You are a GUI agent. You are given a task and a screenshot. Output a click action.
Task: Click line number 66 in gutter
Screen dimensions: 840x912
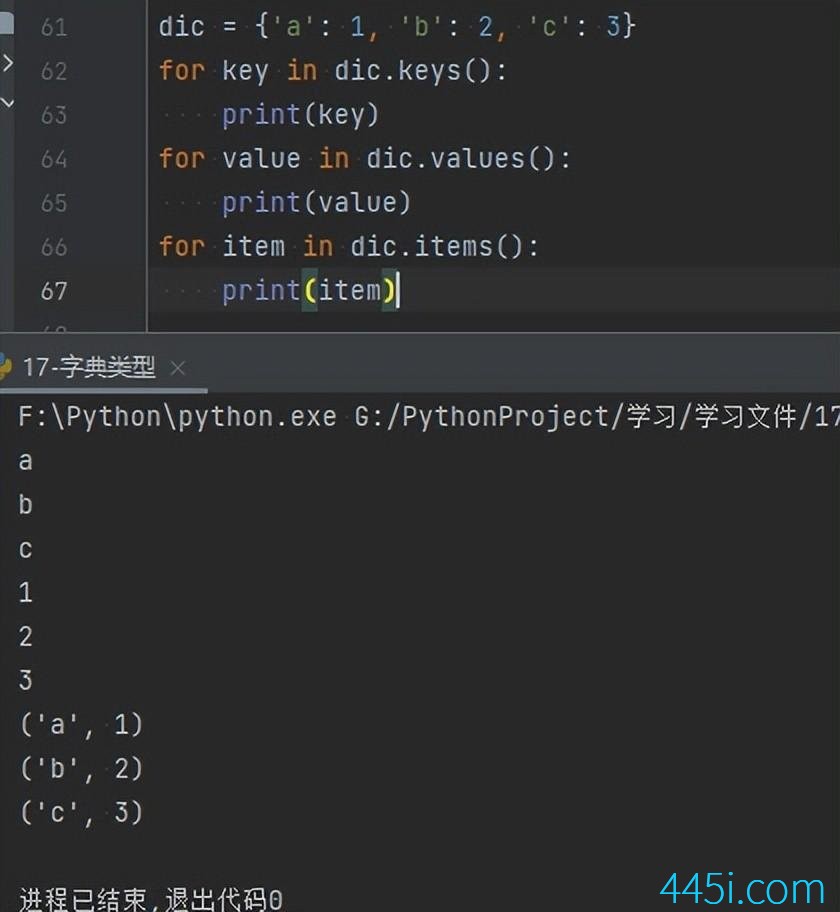coord(54,247)
